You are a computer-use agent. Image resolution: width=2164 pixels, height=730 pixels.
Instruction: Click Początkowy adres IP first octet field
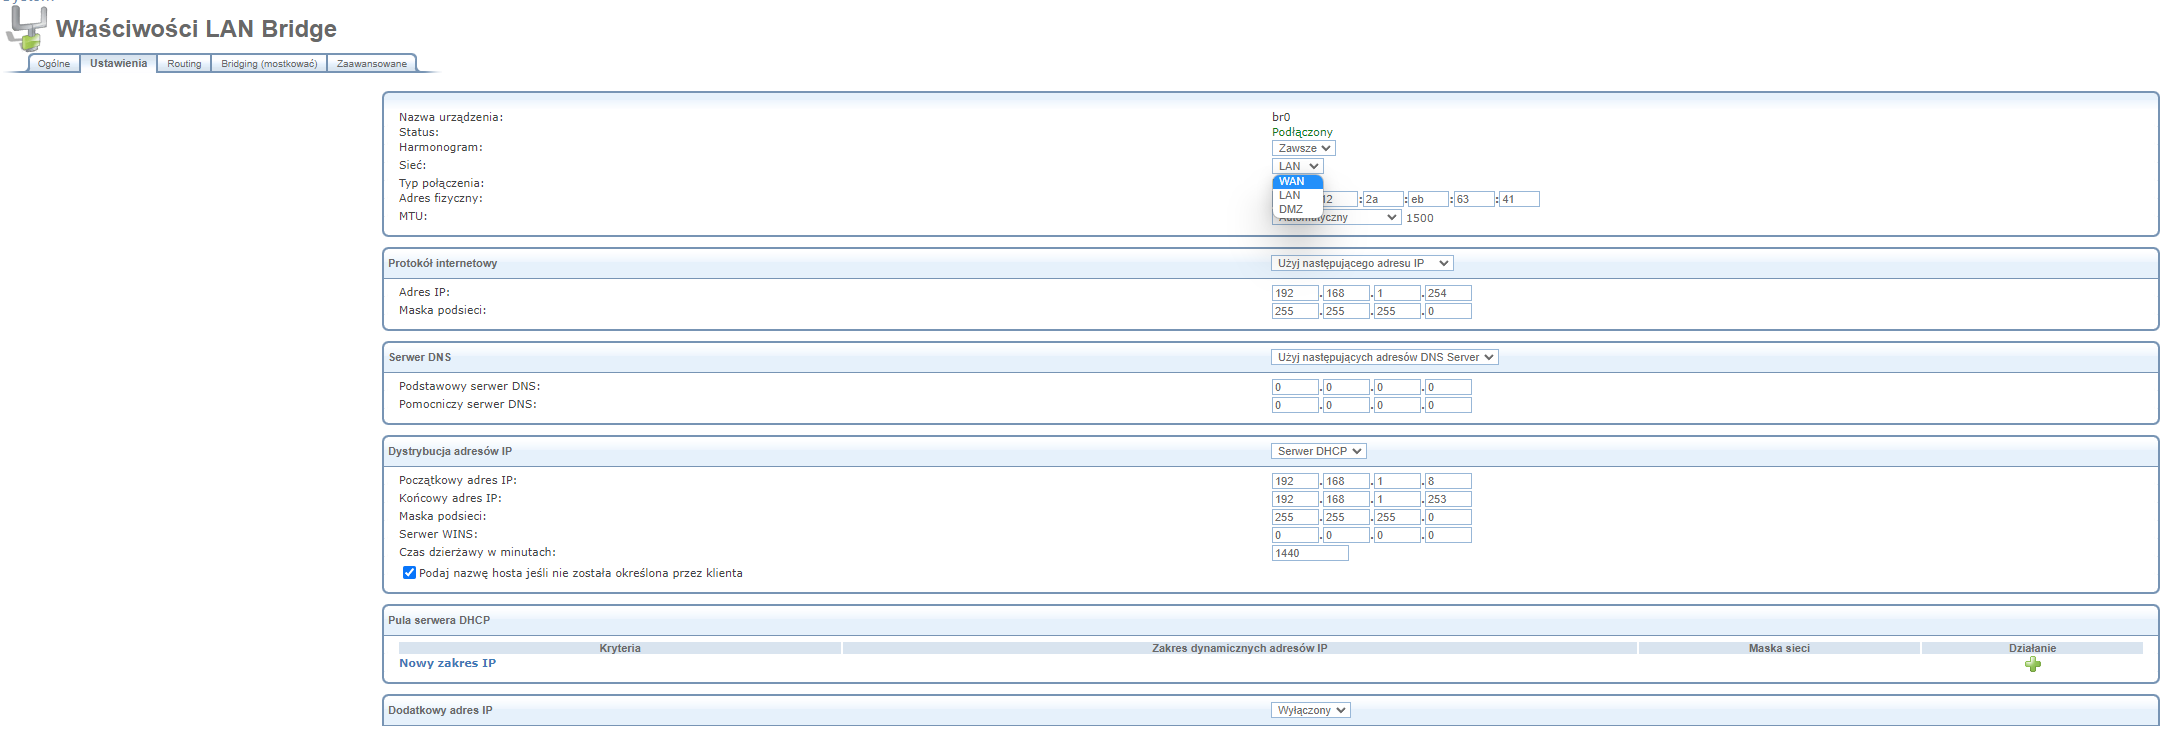(1295, 481)
